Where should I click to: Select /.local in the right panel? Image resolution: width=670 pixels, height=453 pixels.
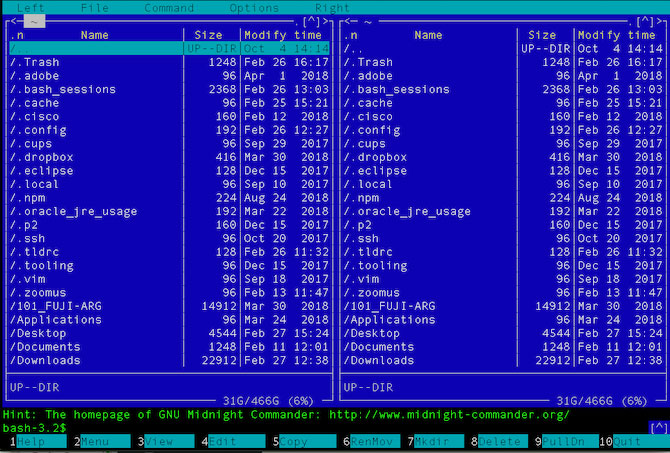pos(503,184)
